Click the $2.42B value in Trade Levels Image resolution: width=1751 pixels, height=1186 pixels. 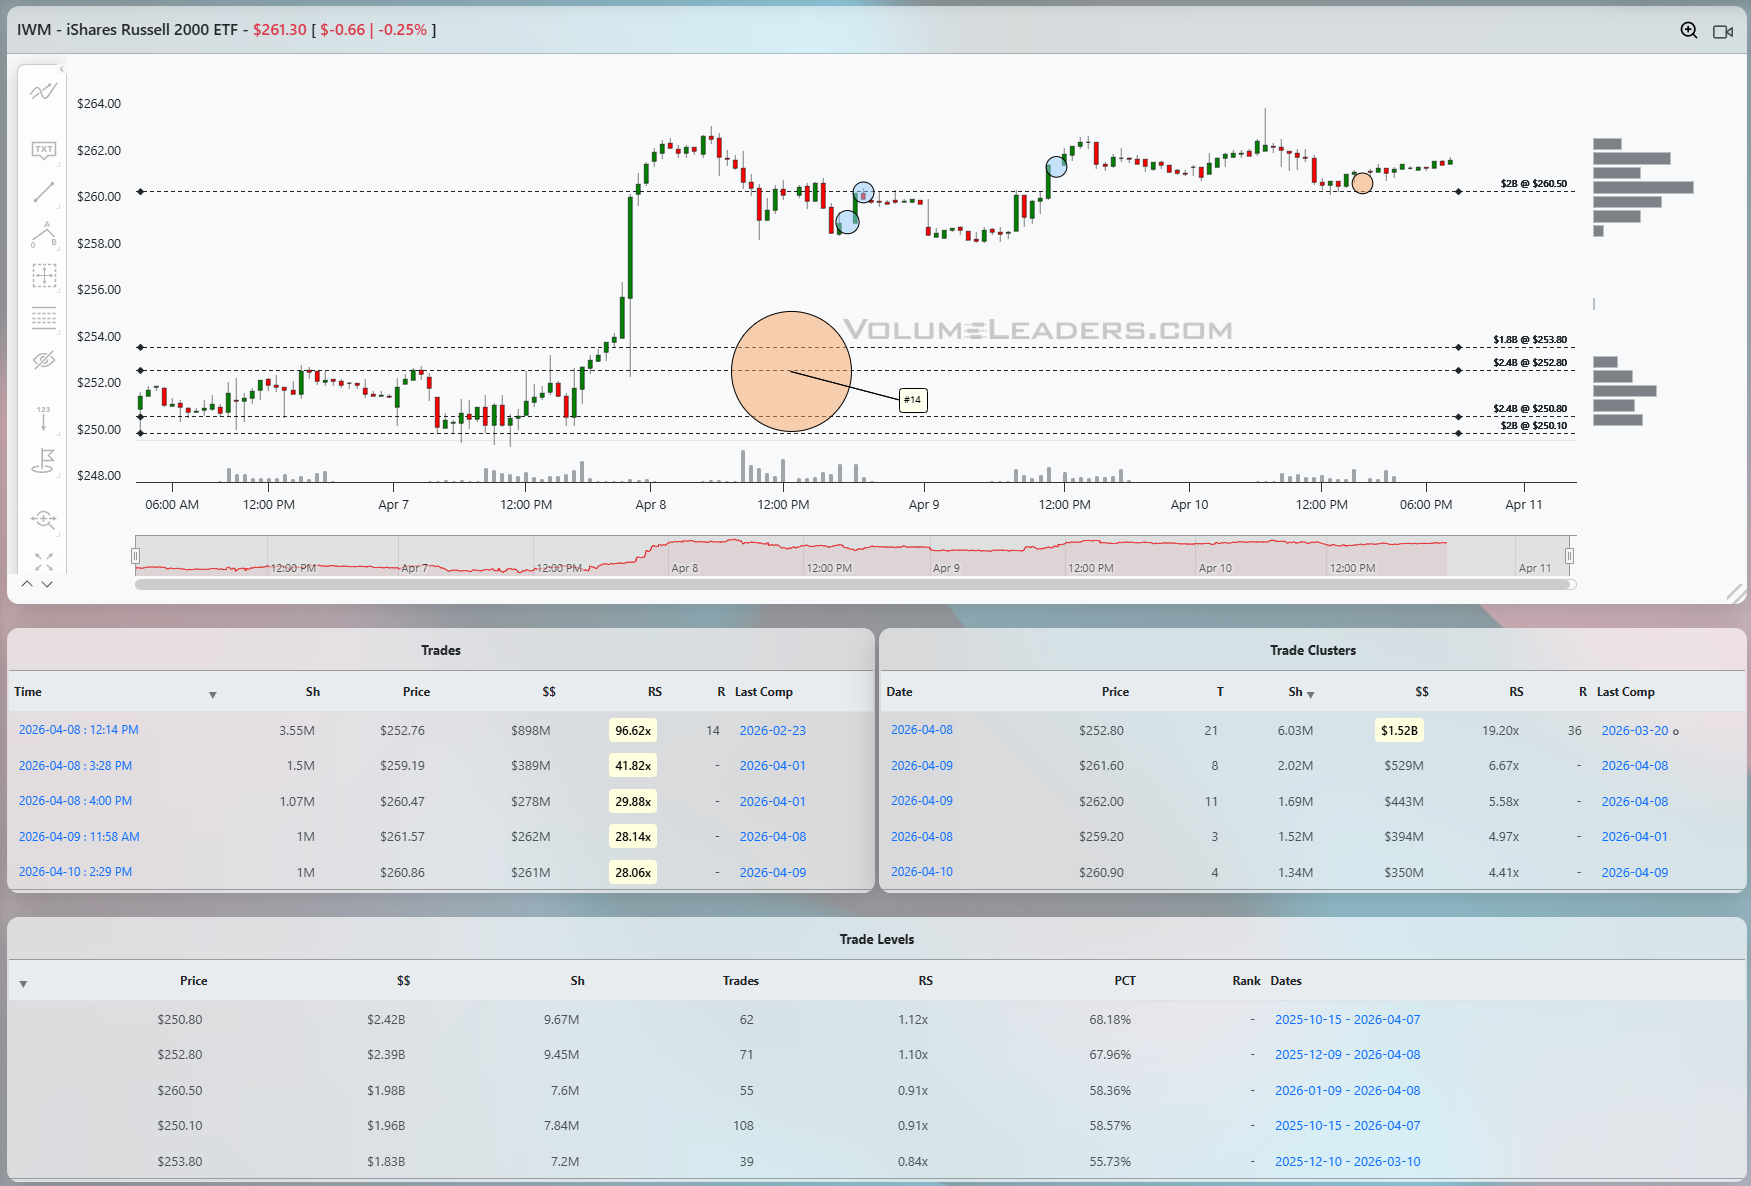tap(386, 1020)
